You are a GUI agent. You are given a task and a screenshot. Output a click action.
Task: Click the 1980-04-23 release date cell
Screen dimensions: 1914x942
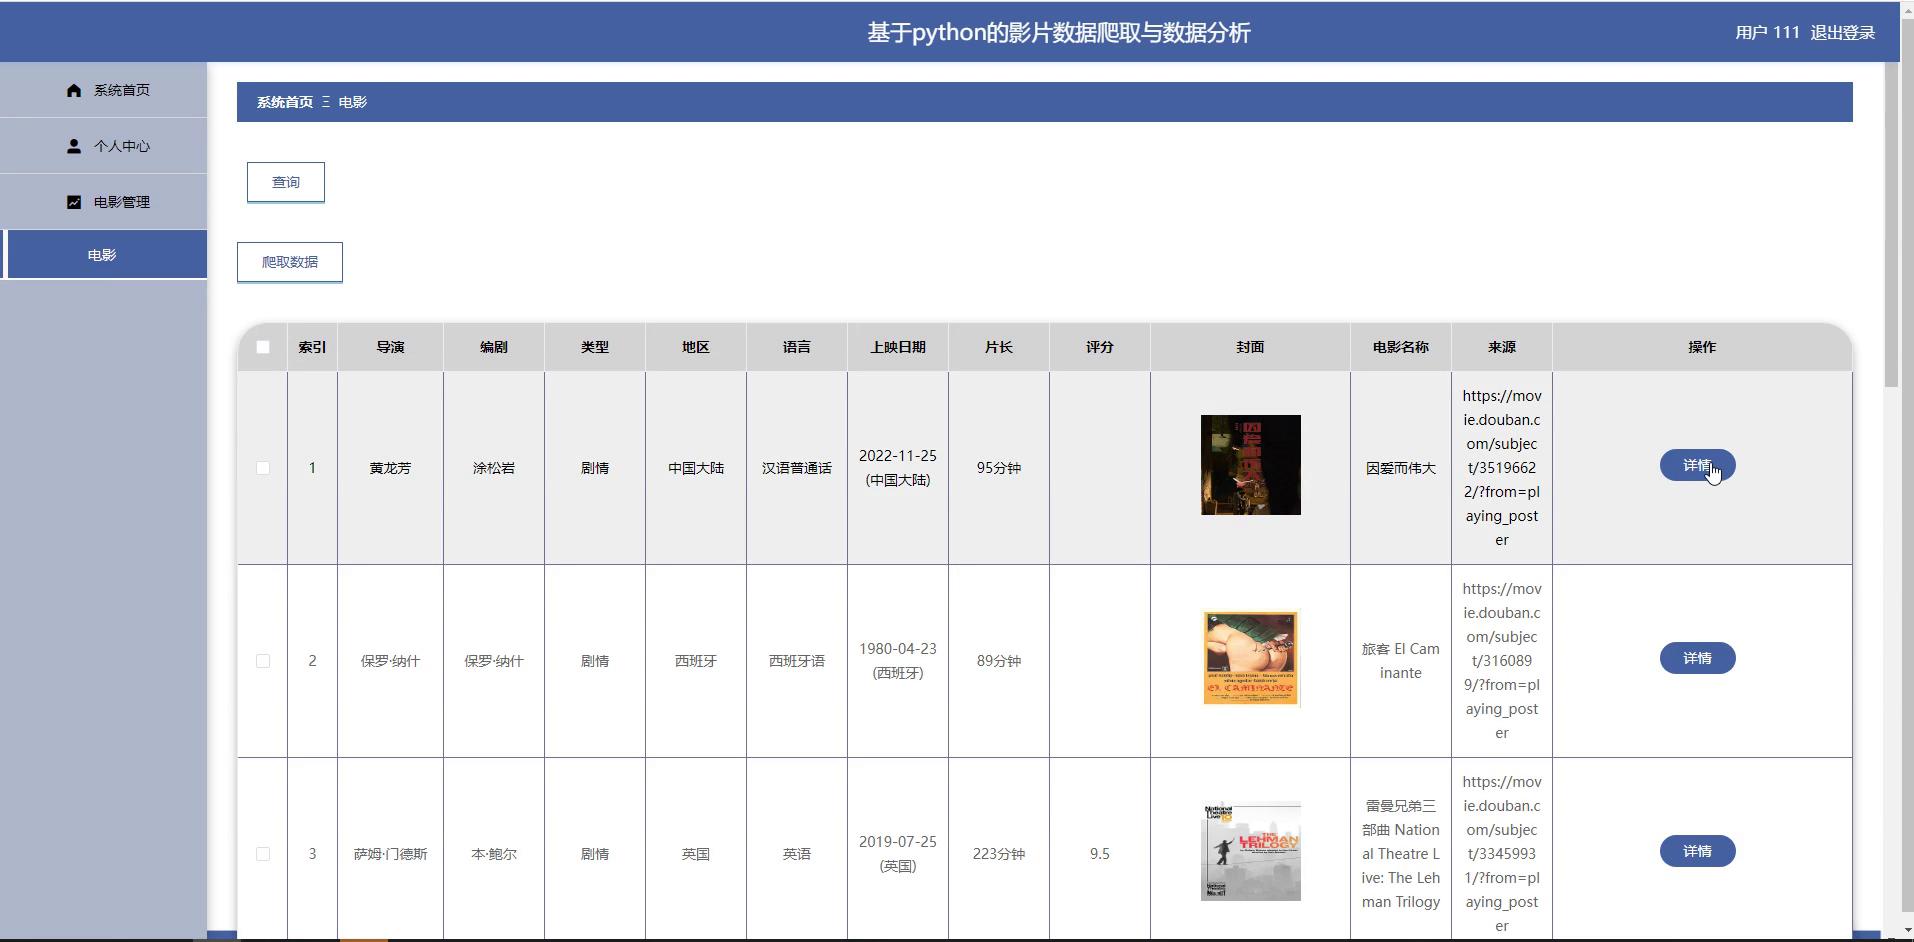pyautogui.click(x=898, y=661)
